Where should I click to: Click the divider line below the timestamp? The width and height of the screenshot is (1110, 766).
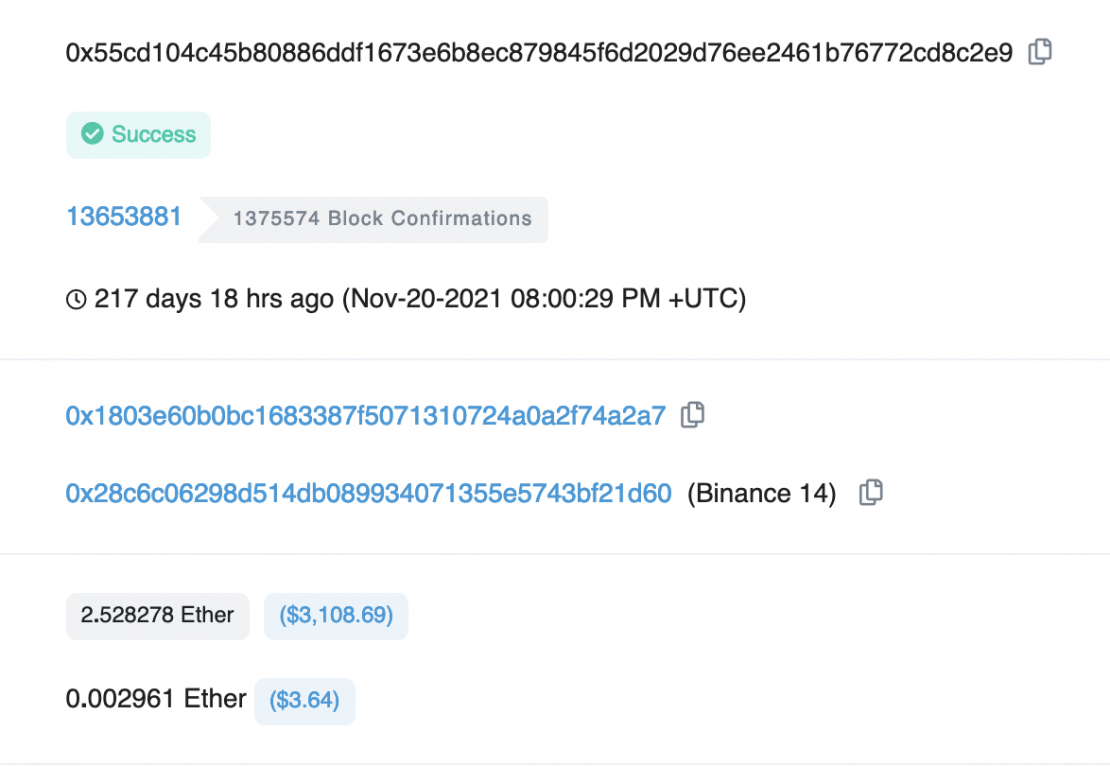point(555,359)
